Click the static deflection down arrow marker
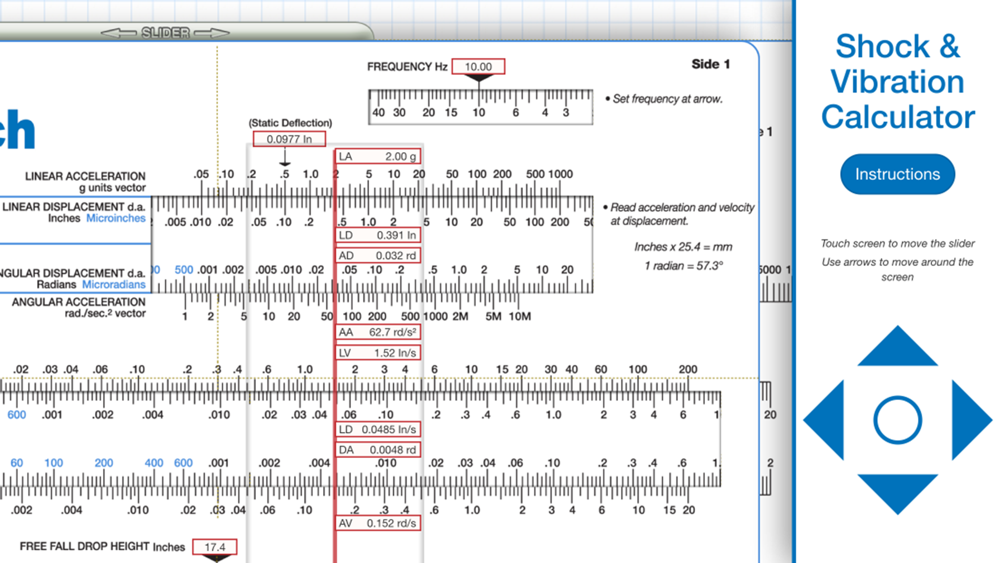1000x563 pixels. pos(285,157)
